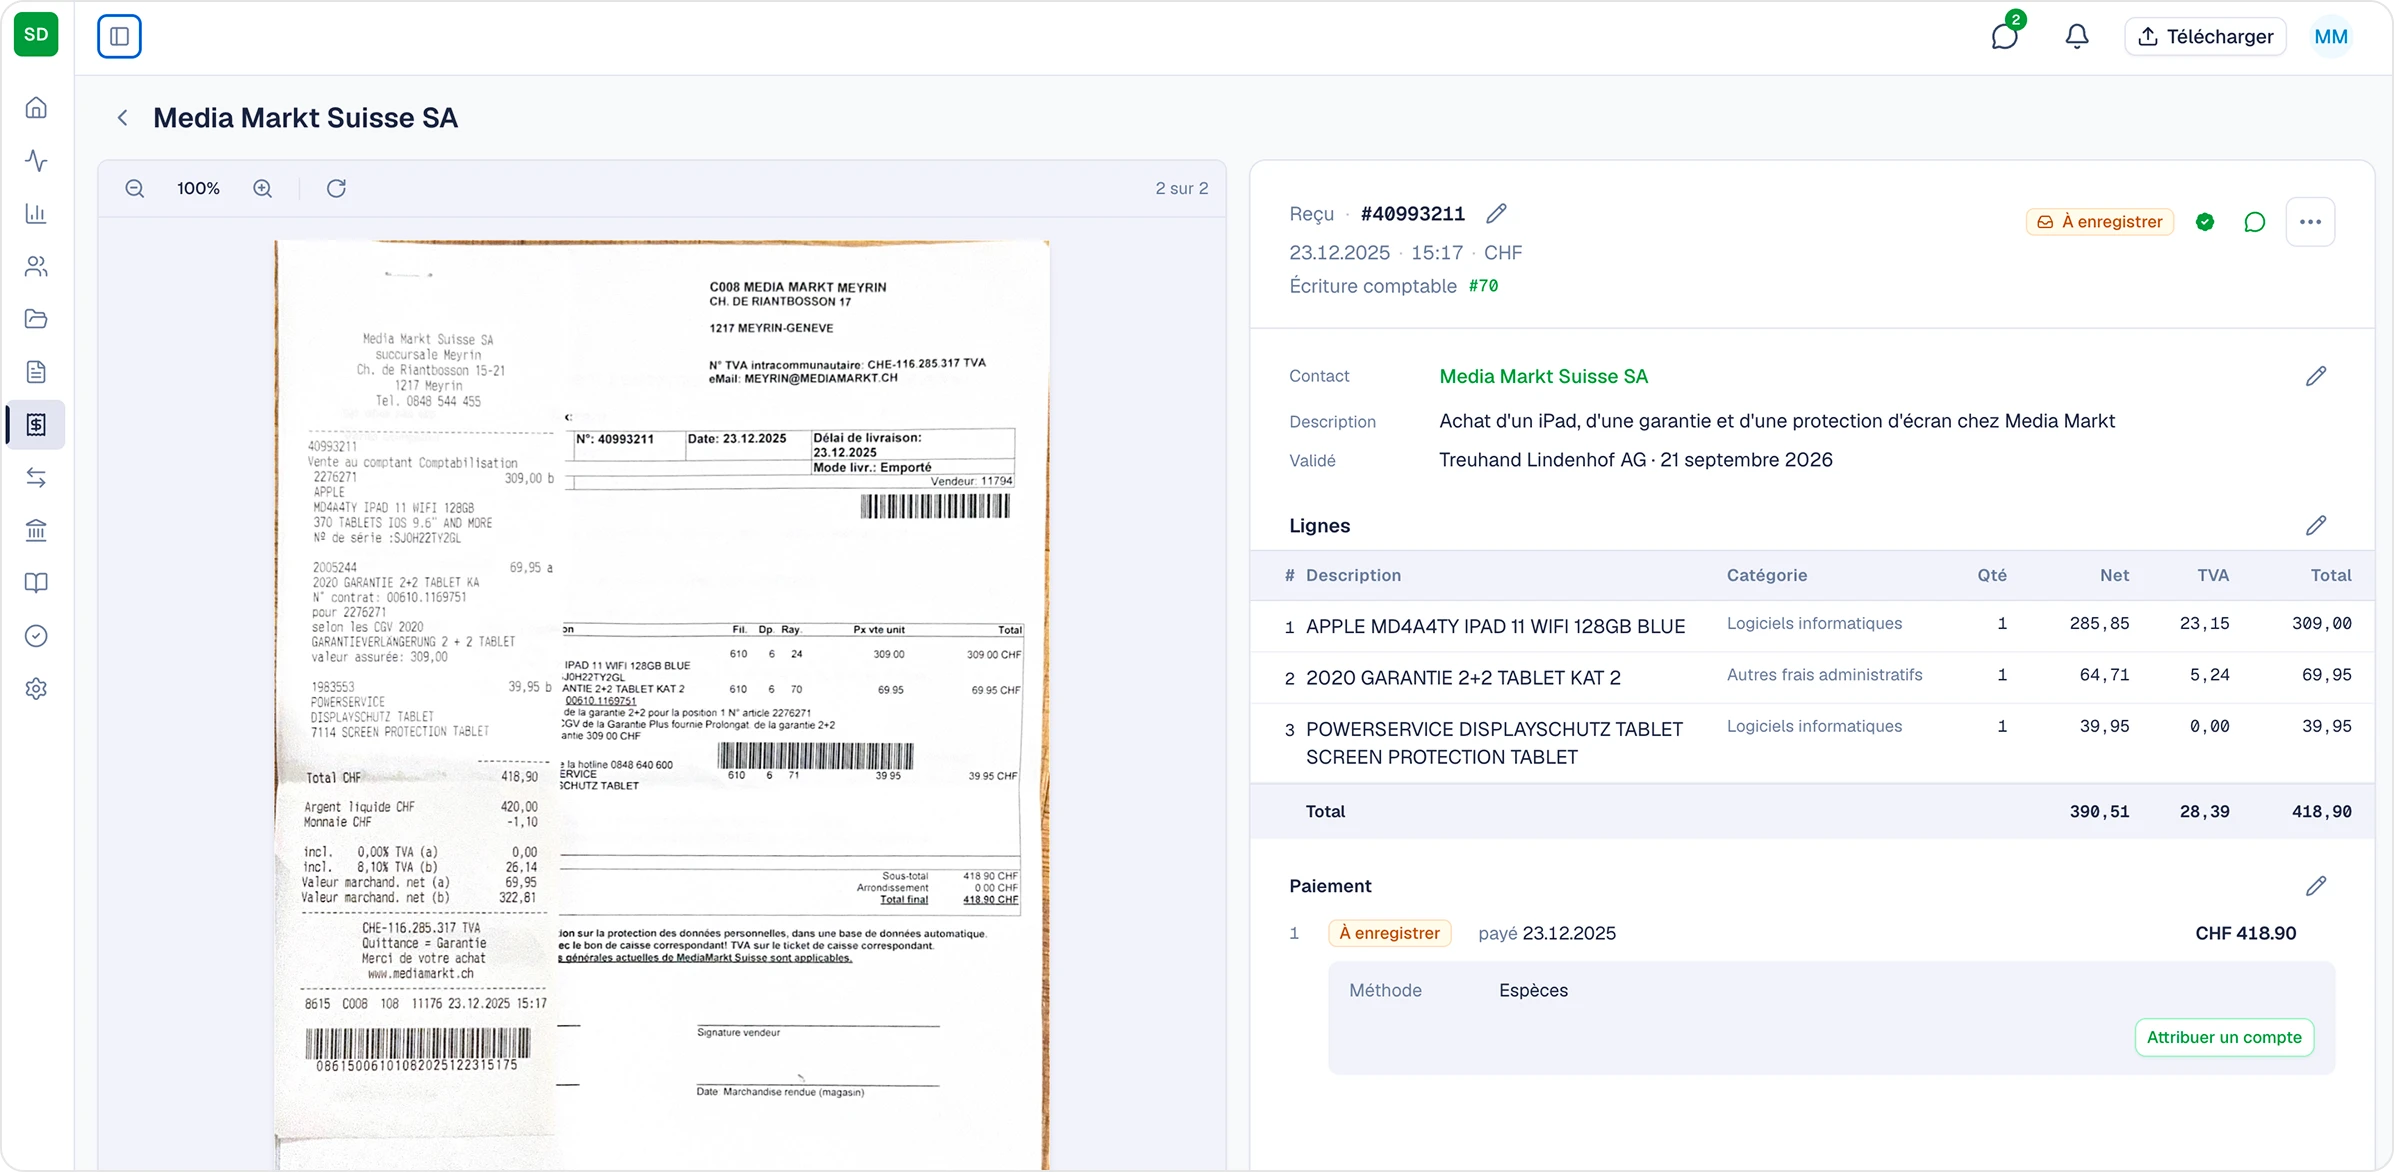Screen dimensions: 2394x1172
Task: Open the settings gear icon
Action: (x=36, y=689)
